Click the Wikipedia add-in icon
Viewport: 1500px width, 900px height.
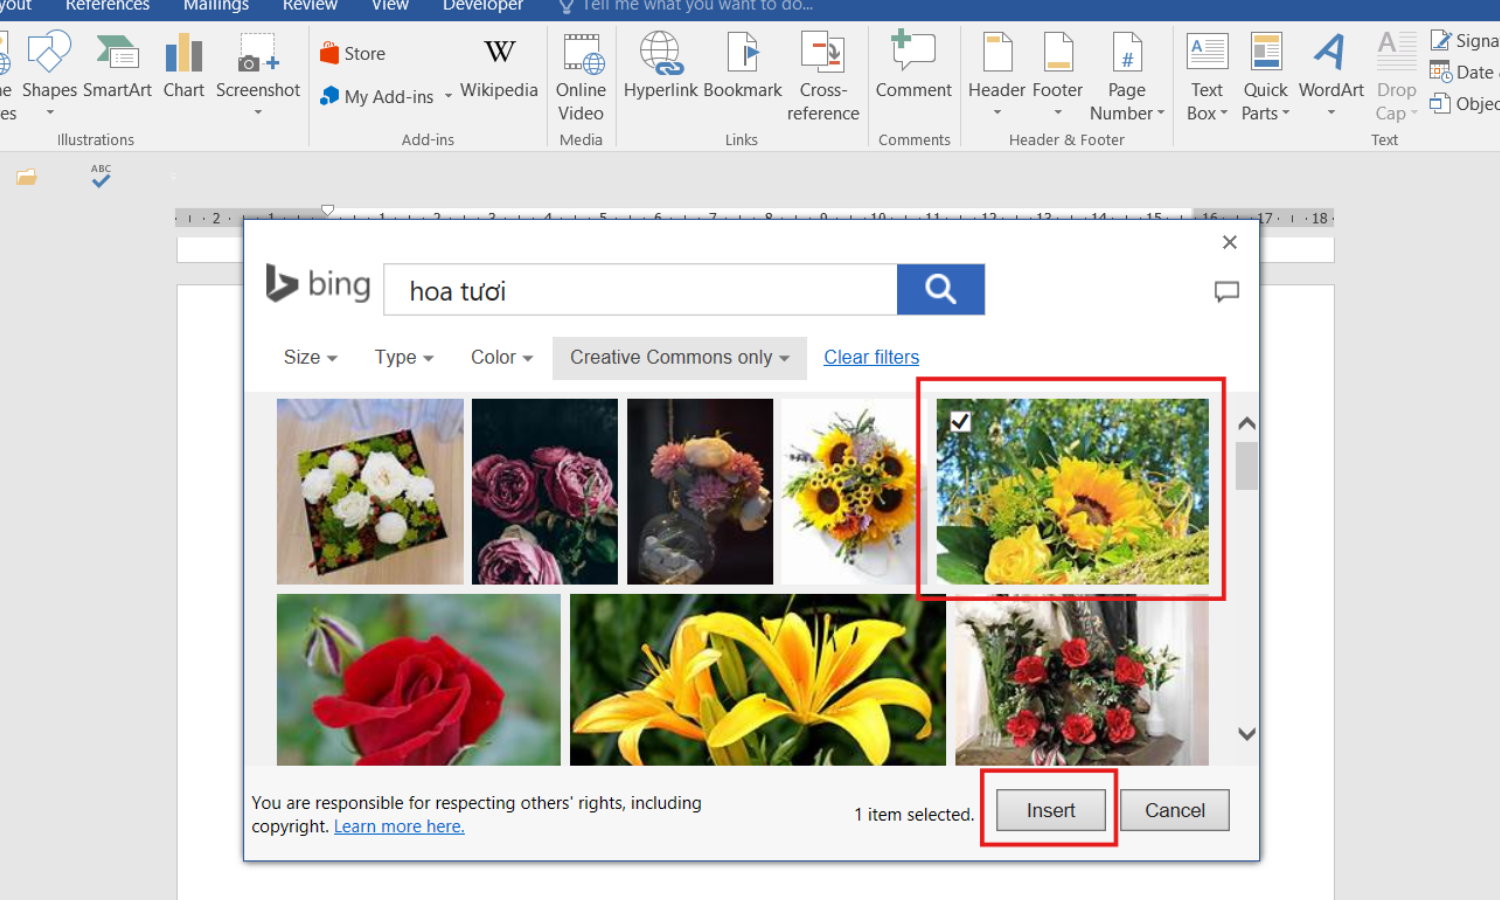(499, 66)
